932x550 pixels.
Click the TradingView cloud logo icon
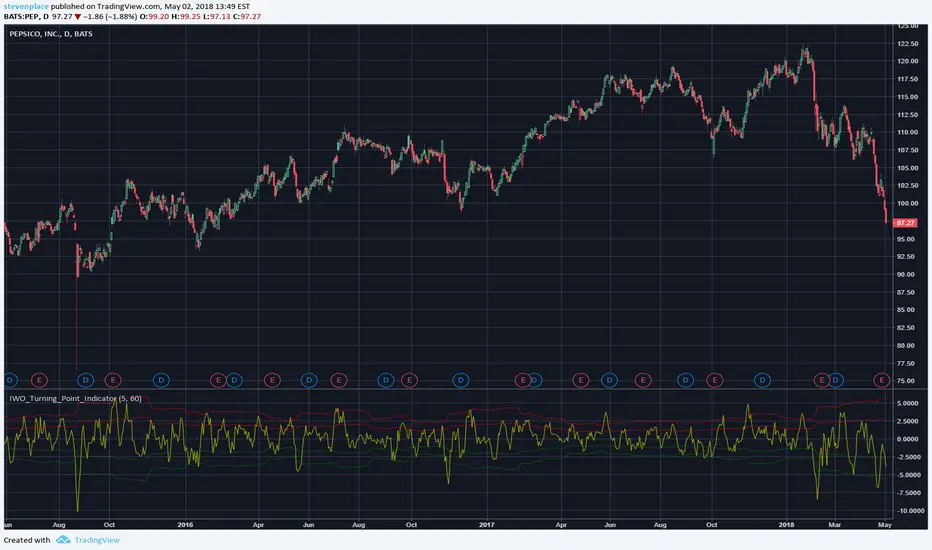[x=63, y=540]
